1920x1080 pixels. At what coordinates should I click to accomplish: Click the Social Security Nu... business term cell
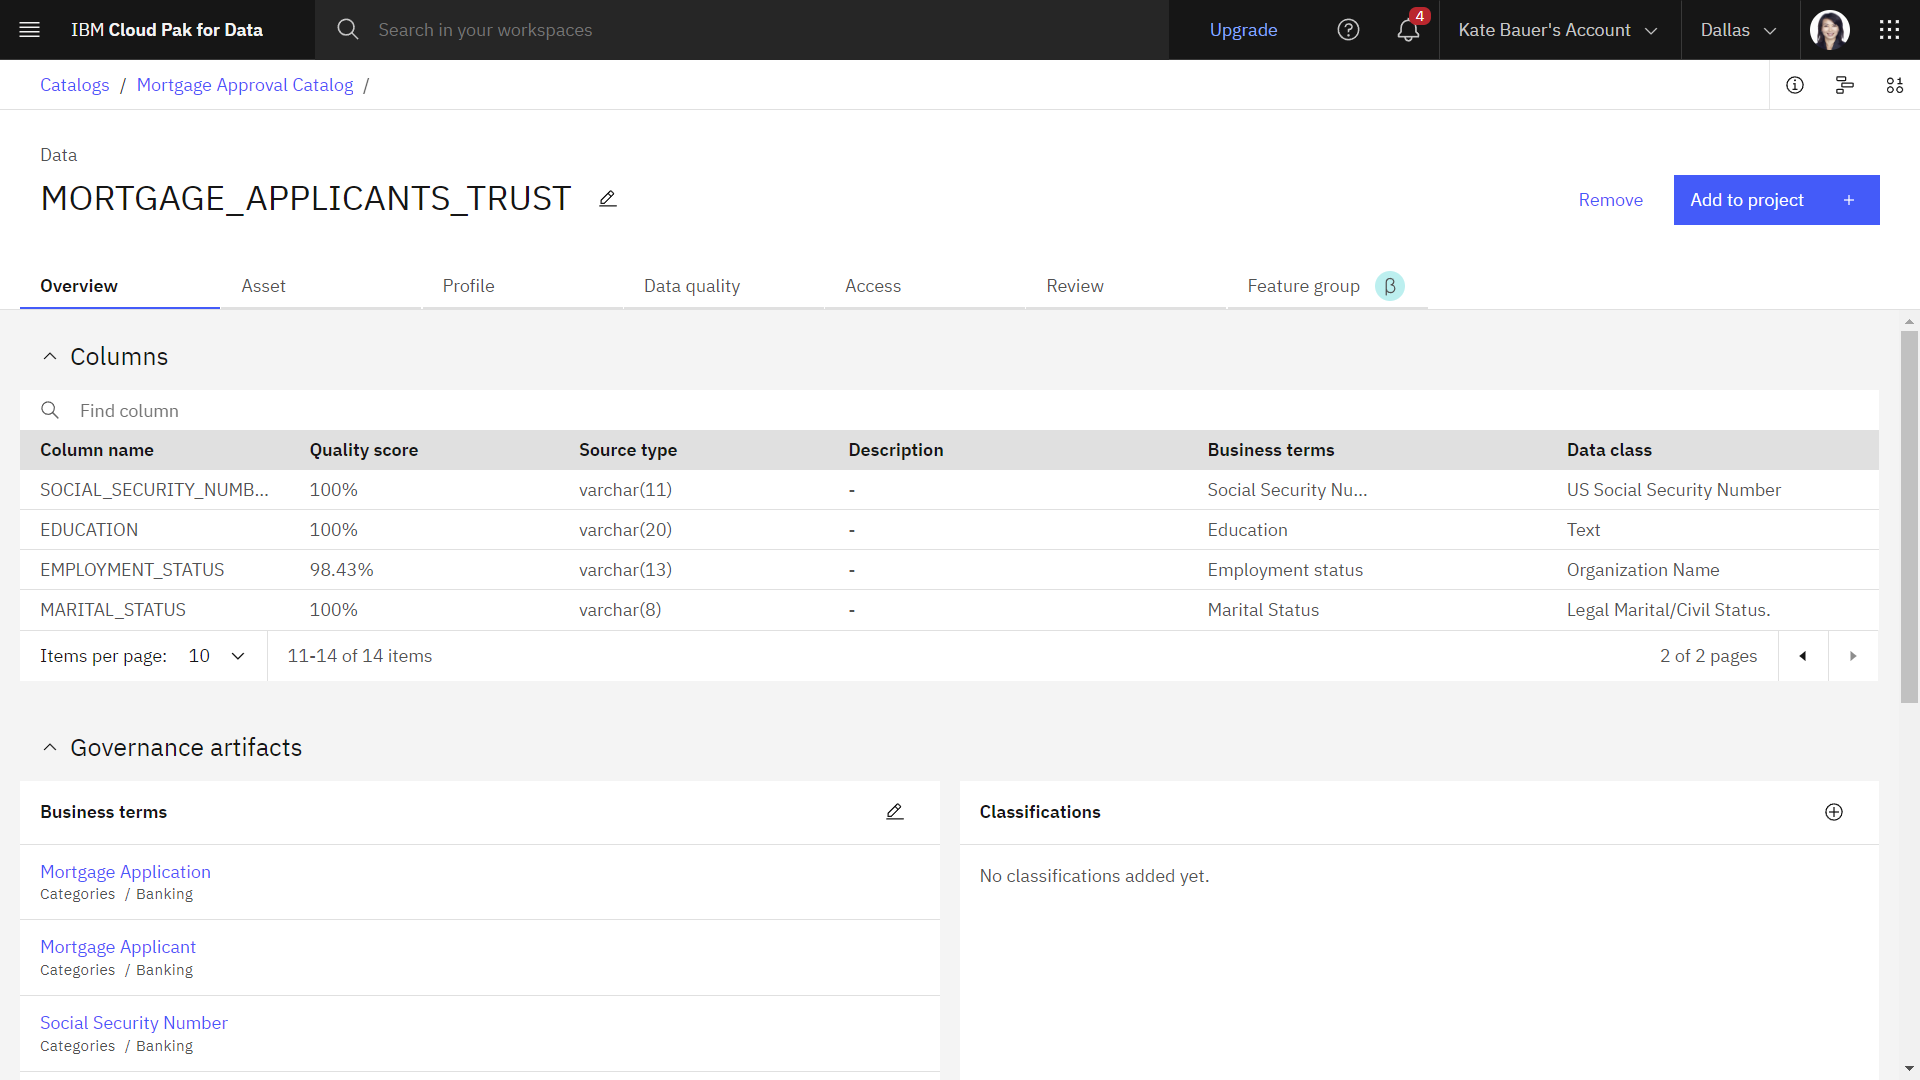[1287, 490]
